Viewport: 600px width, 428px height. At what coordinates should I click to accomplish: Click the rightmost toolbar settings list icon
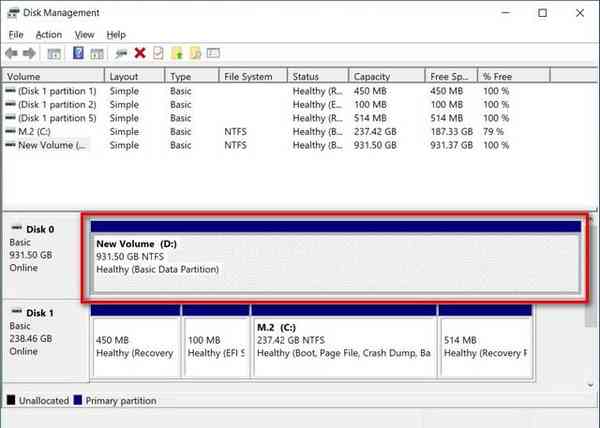coord(213,53)
